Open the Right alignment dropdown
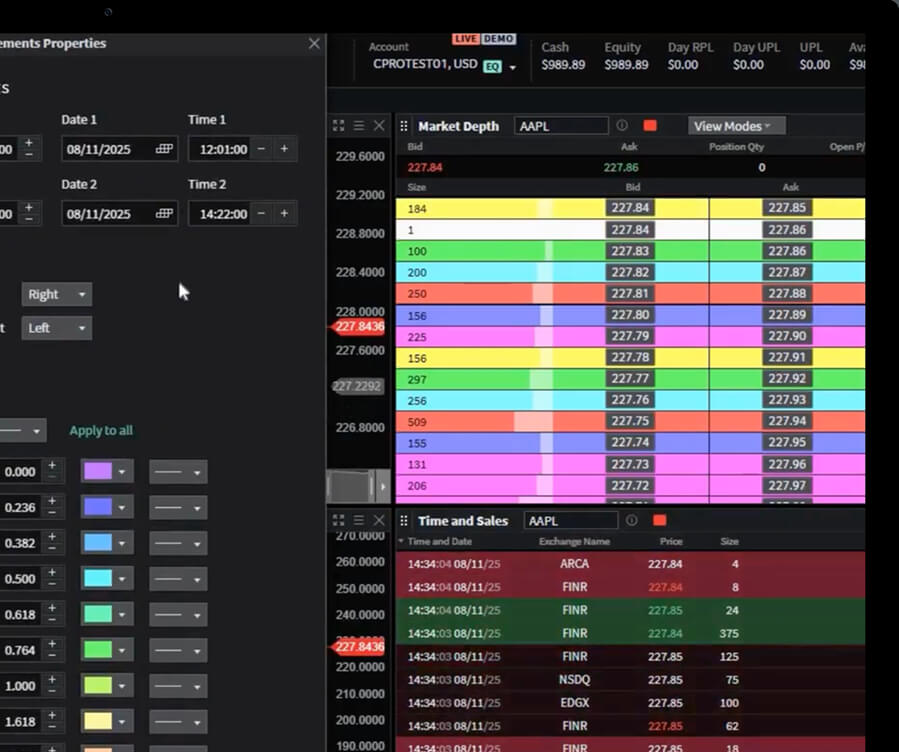Viewport: 899px width, 752px height. (56, 295)
